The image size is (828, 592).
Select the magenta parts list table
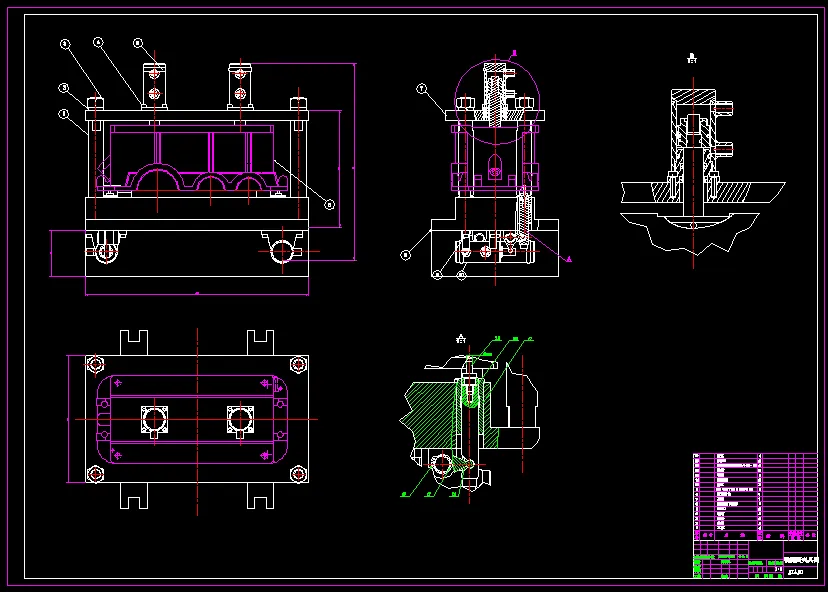click(755, 496)
